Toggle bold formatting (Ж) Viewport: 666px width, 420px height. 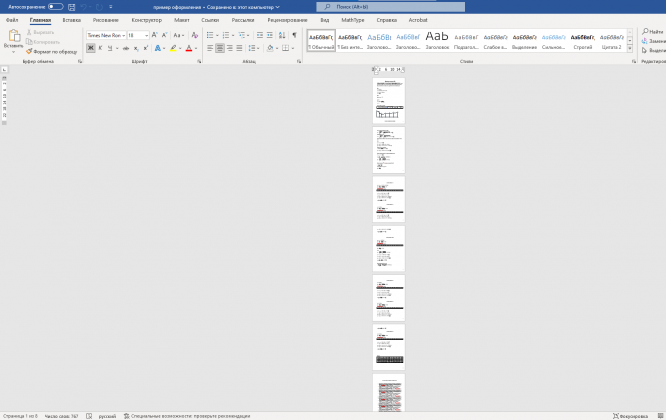[91, 47]
